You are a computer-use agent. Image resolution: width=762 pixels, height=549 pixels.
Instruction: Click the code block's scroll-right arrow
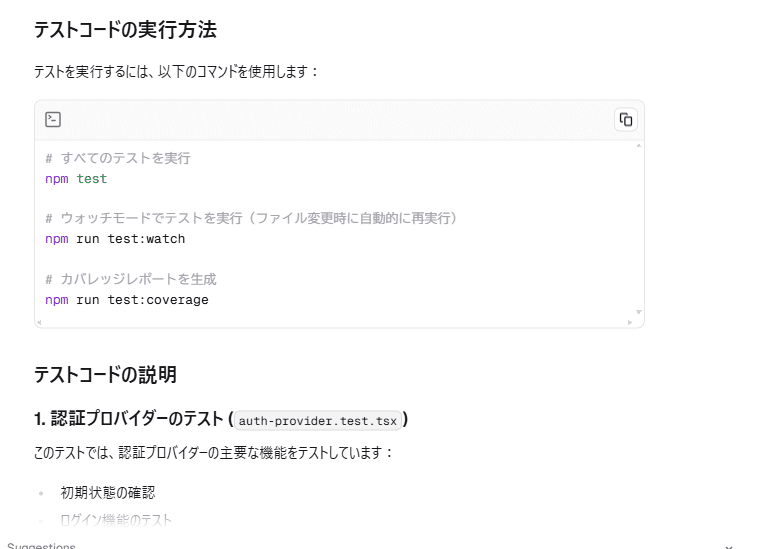point(630,322)
